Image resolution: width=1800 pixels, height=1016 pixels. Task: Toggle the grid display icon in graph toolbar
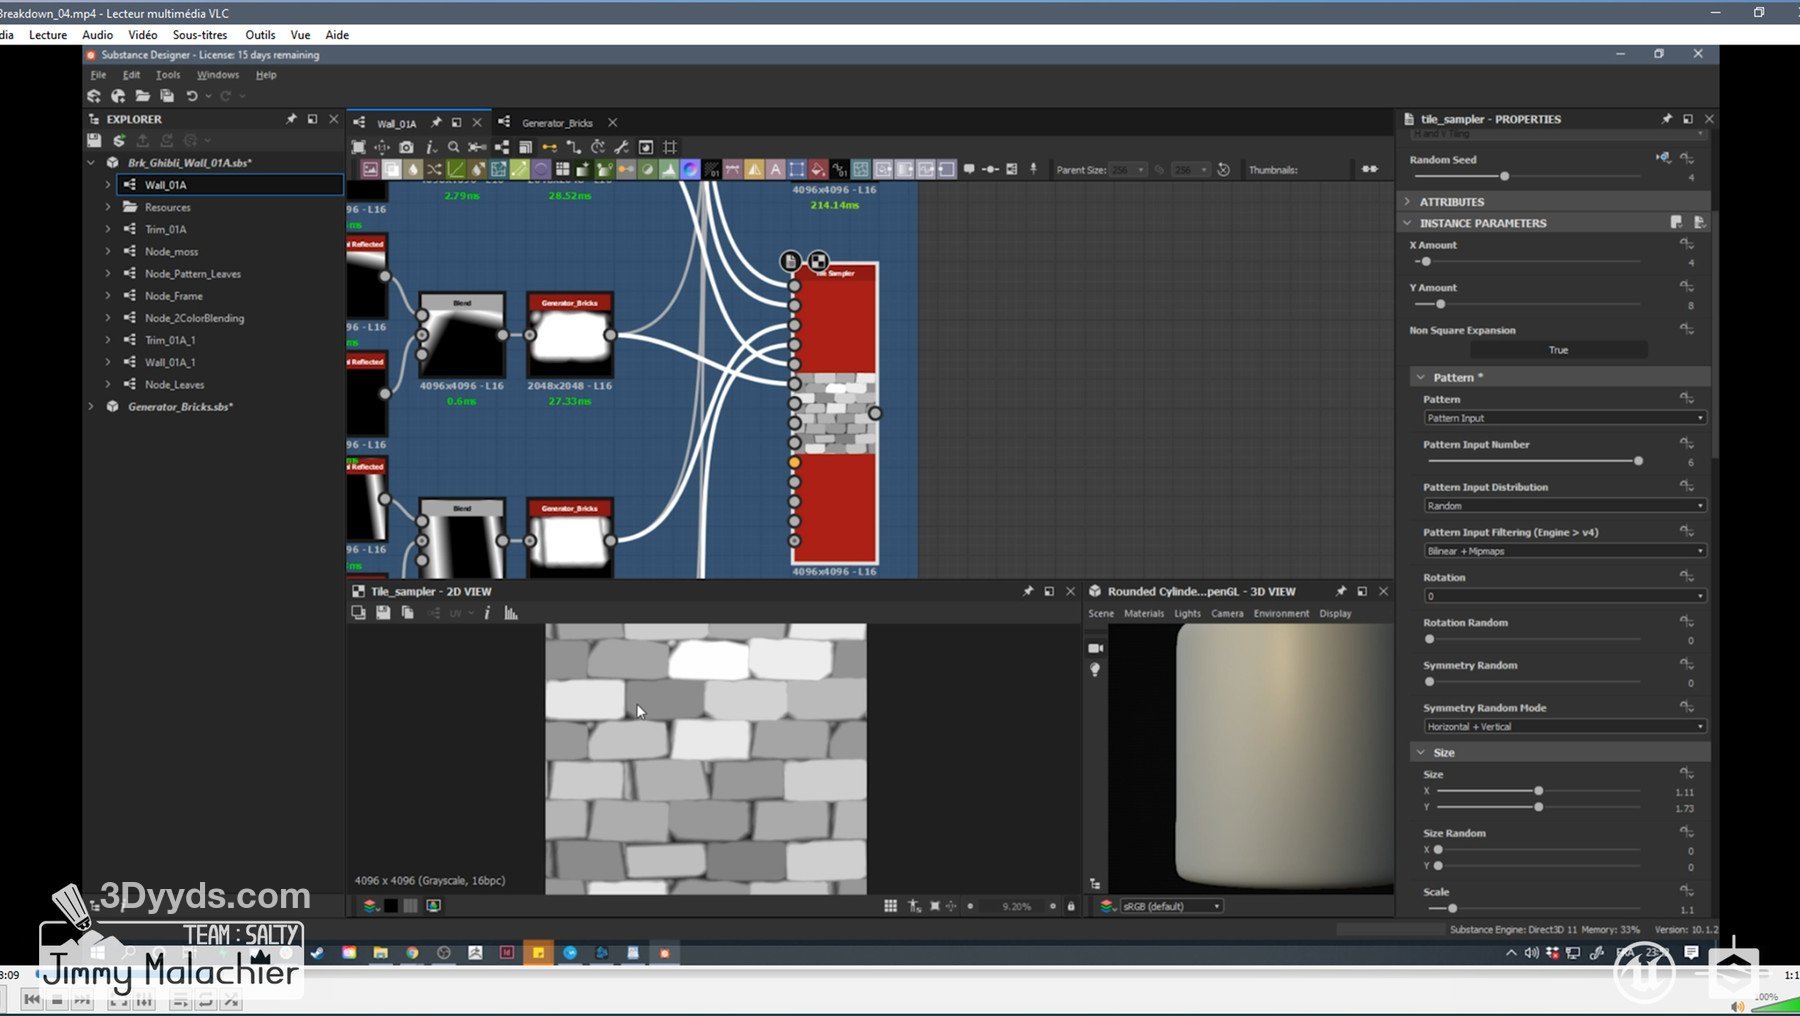[670, 147]
